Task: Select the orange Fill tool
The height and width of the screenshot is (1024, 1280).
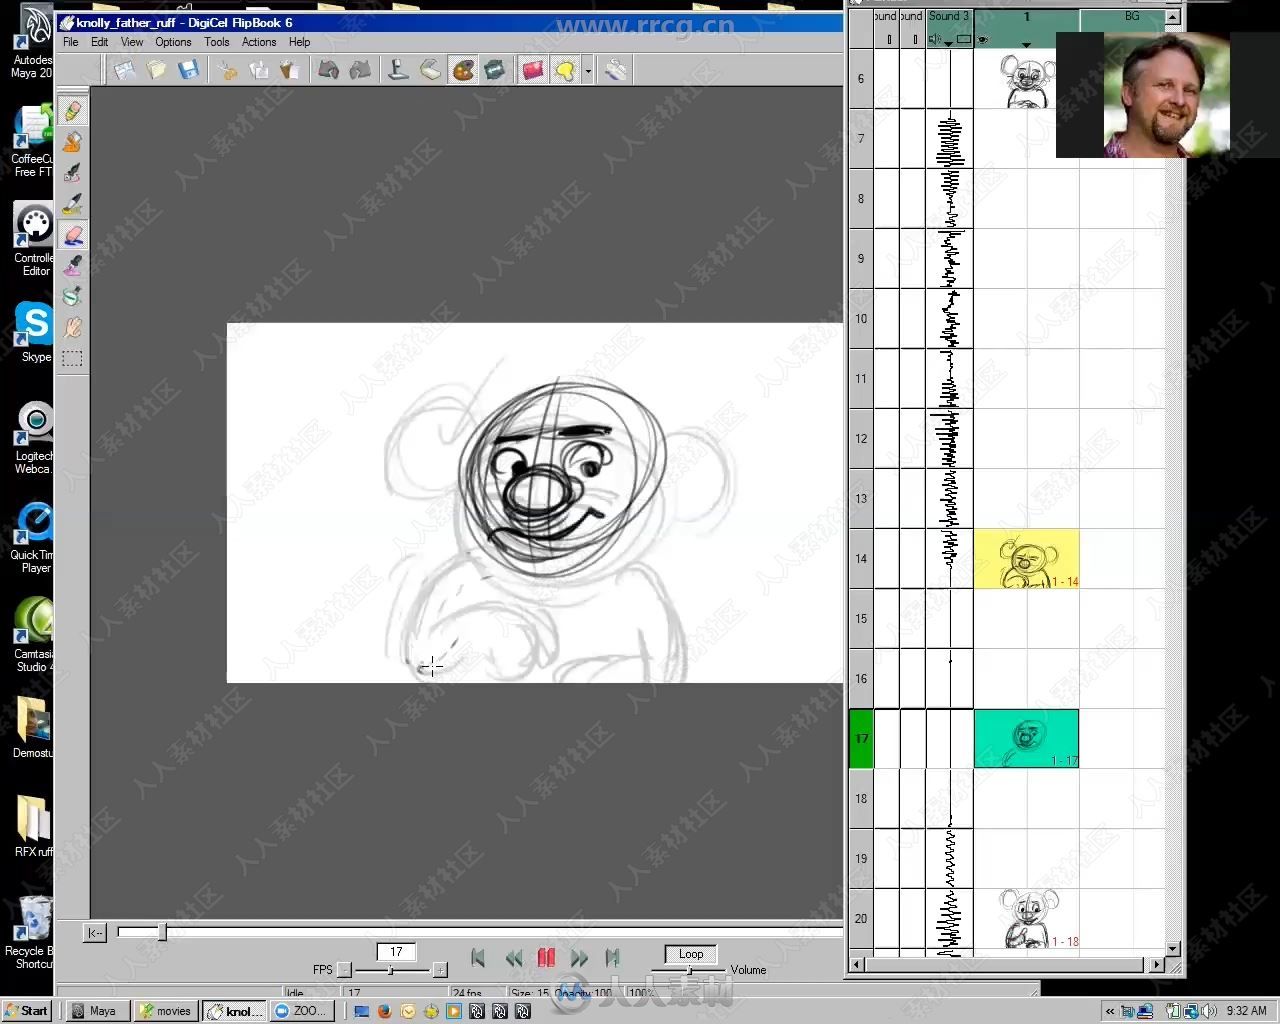Action: [72, 143]
